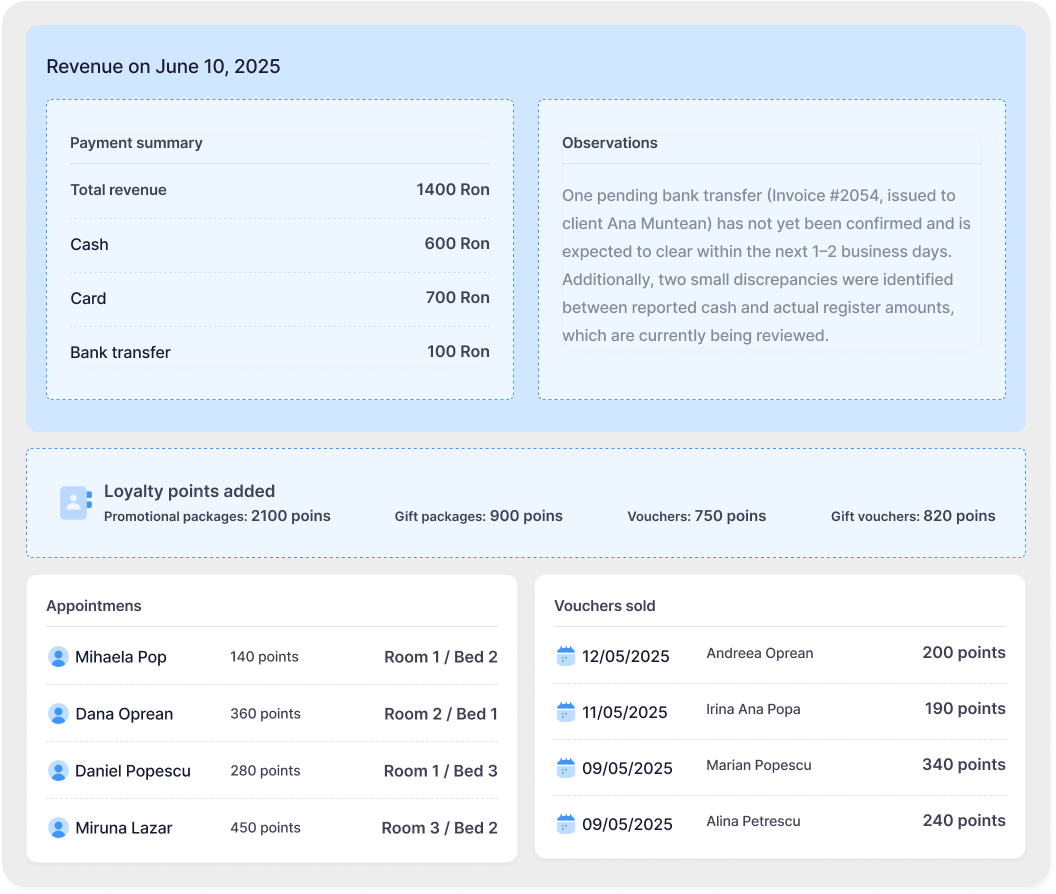Click into the Observations text box
This screenshot has width=1056, height=894.
770,265
